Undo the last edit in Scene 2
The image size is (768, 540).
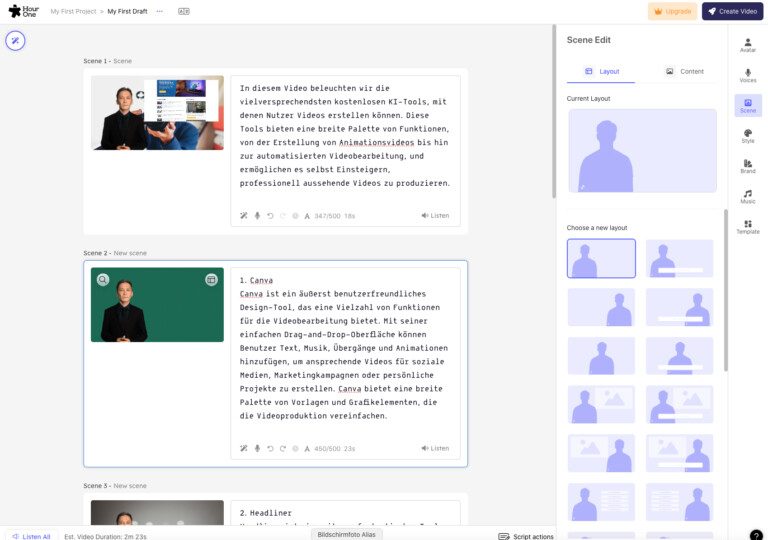(270, 448)
